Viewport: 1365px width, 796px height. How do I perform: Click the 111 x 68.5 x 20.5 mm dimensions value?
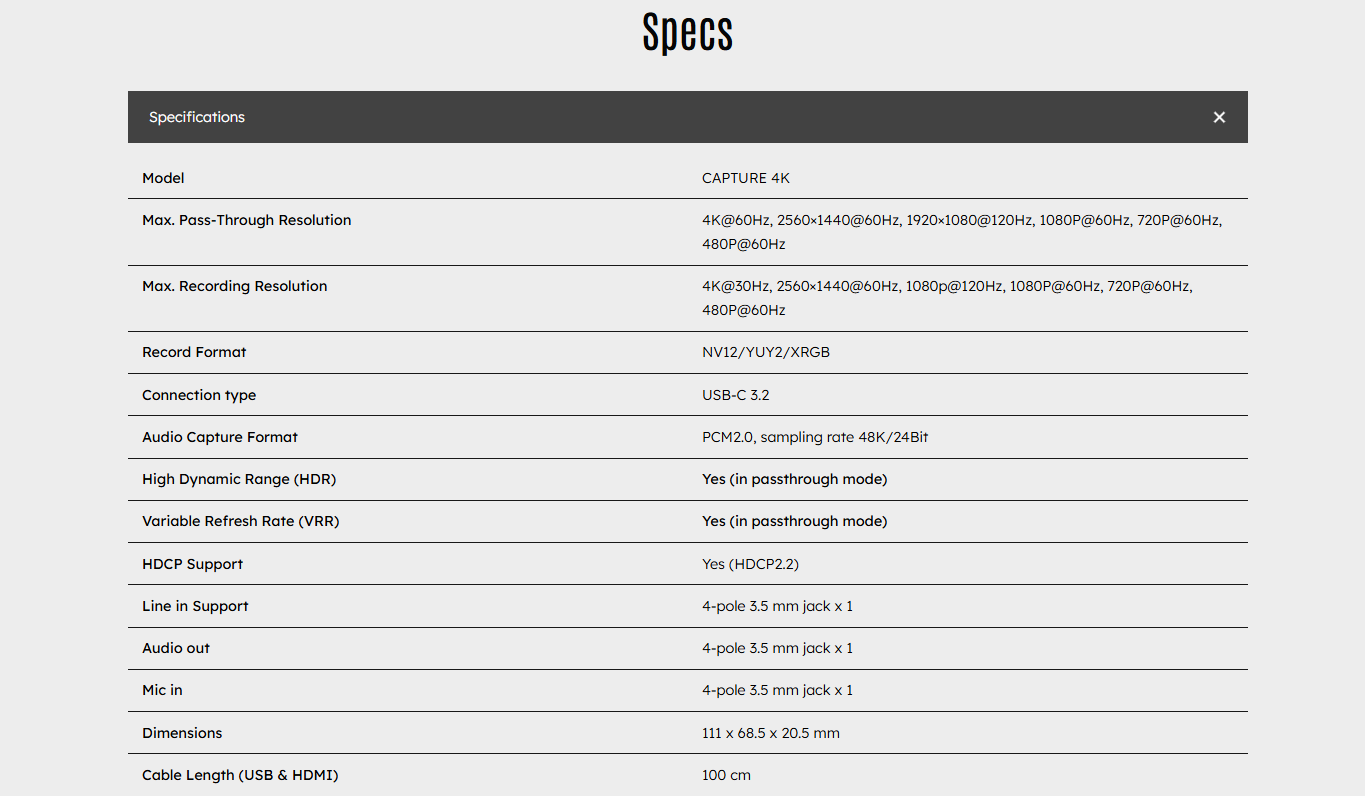[771, 733]
